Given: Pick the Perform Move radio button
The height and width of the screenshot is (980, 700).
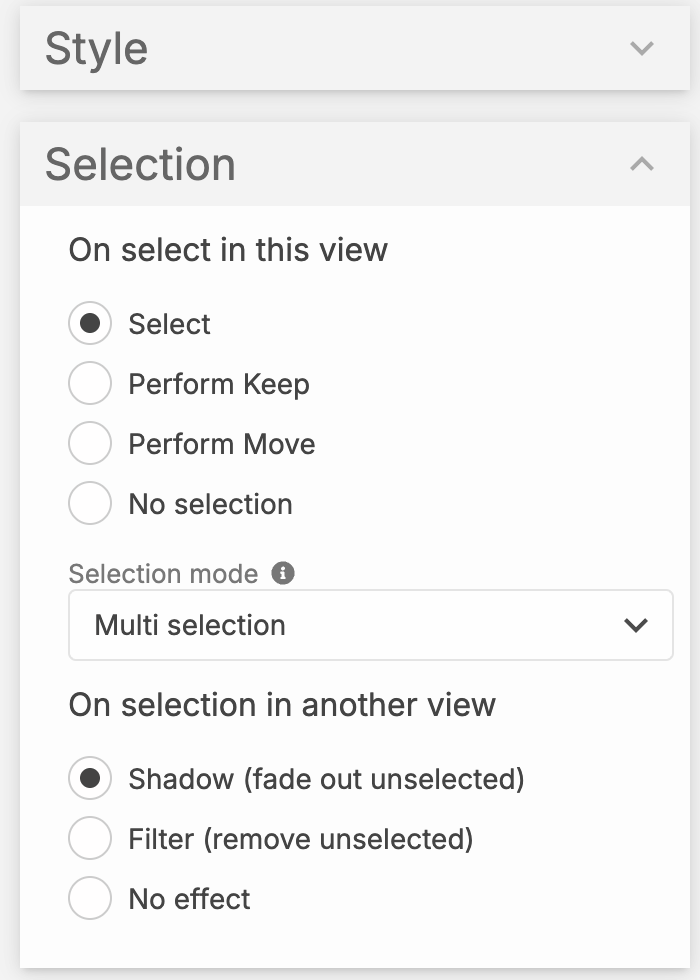Looking at the screenshot, I should 90,444.
